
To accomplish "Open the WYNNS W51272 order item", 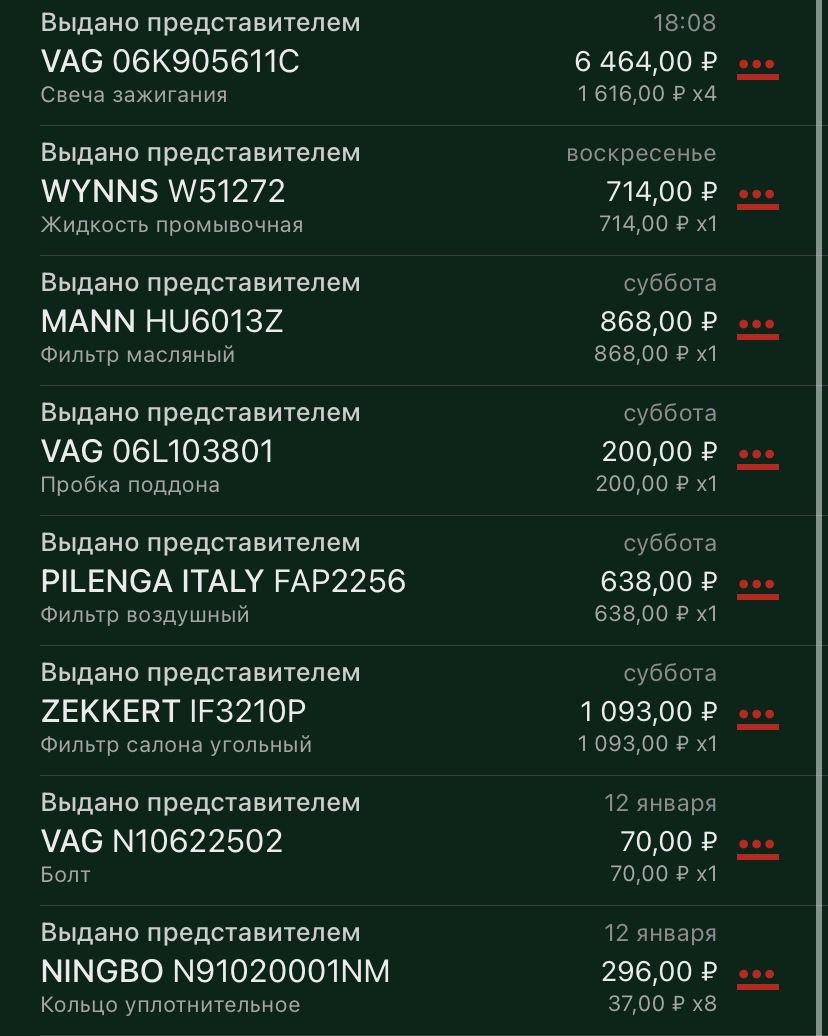I will [163, 191].
